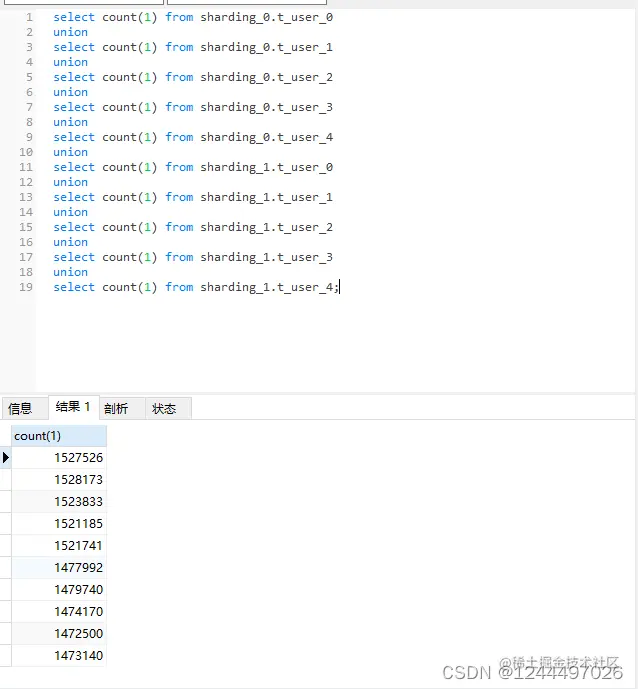The image size is (638, 689).
Task: Select the result cell 1477992
Action: pos(59,567)
